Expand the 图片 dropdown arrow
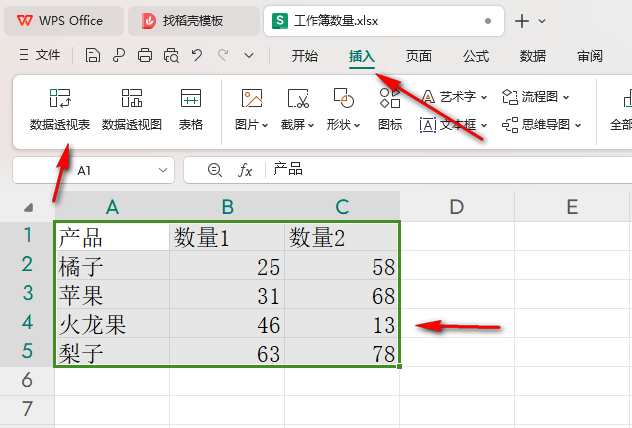Screen dimensions: 632x428 pyautogui.click(x=265, y=125)
